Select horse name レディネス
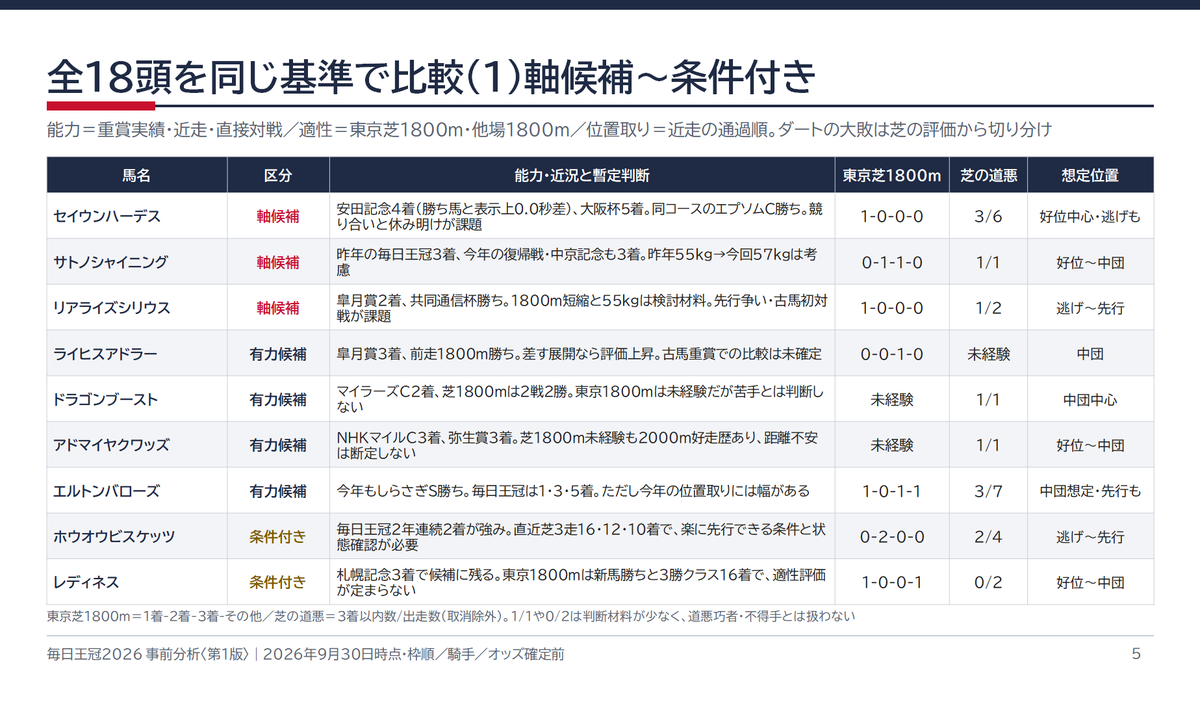Image resolution: width=1200 pixels, height=704 pixels. 86,582
